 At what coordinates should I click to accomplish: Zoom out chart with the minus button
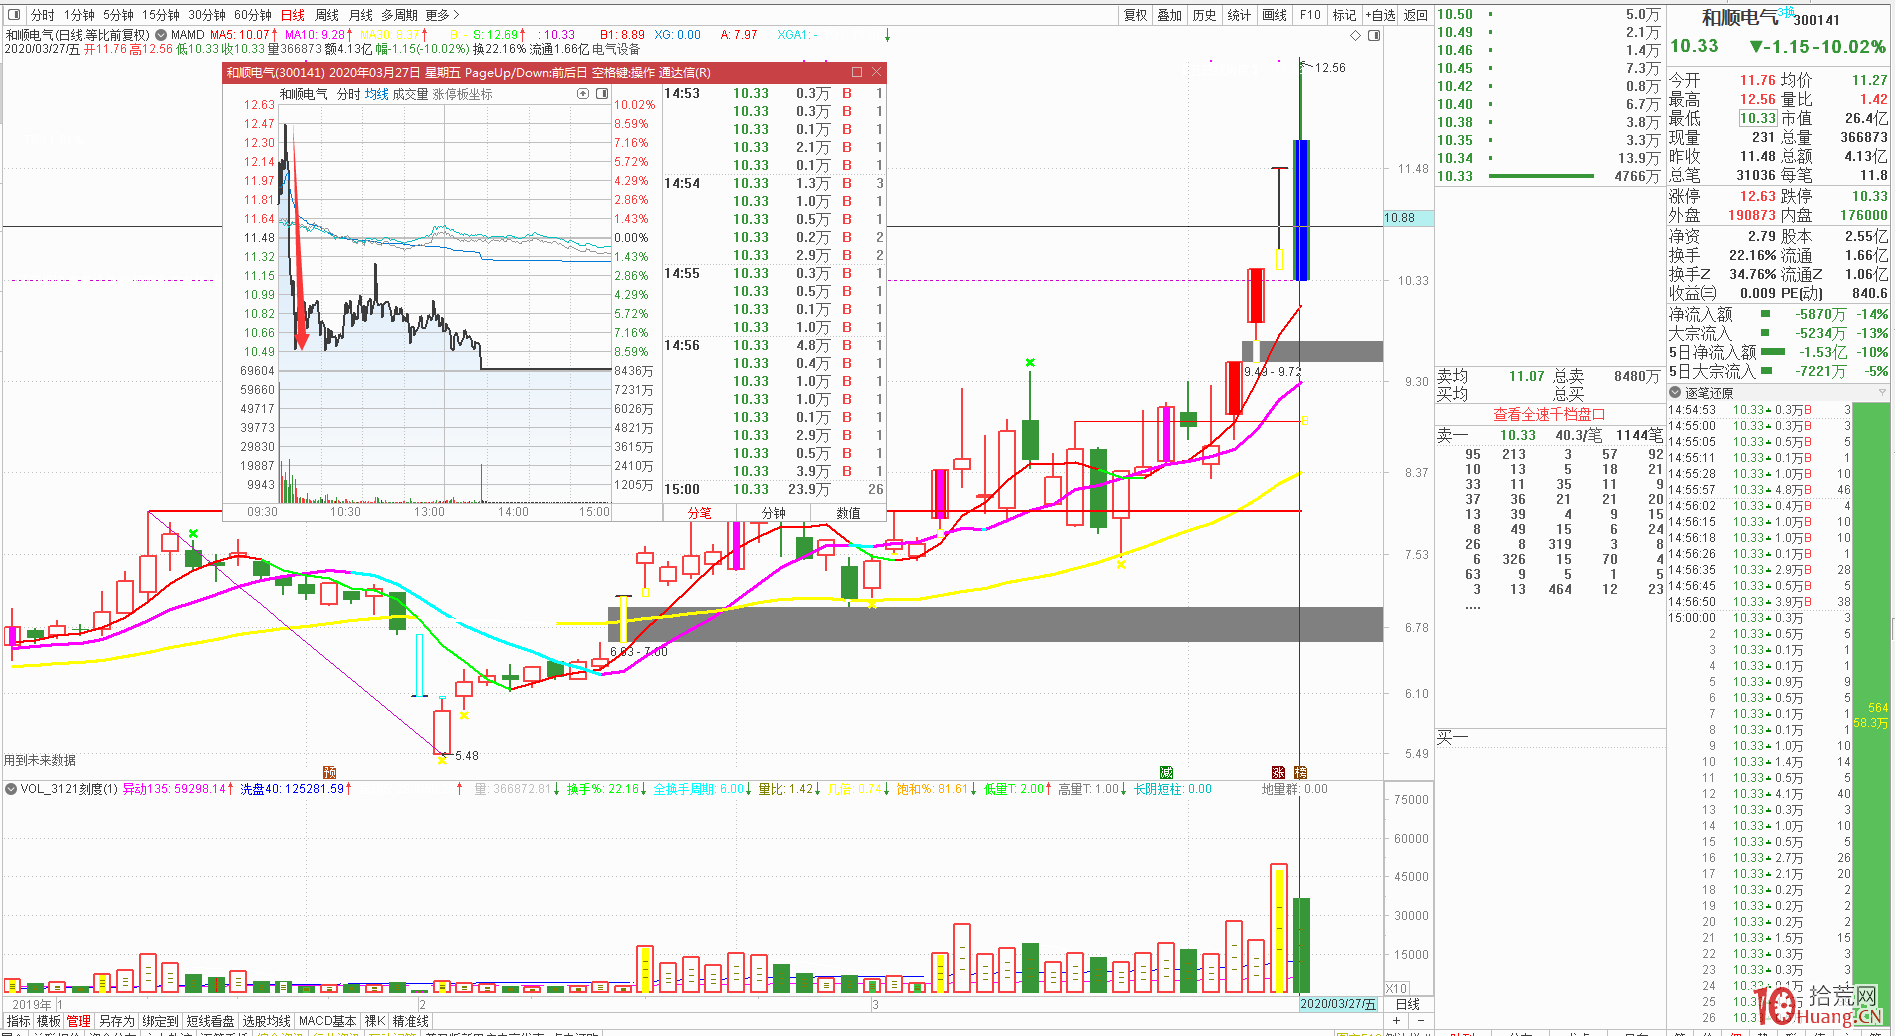pos(1421,1020)
